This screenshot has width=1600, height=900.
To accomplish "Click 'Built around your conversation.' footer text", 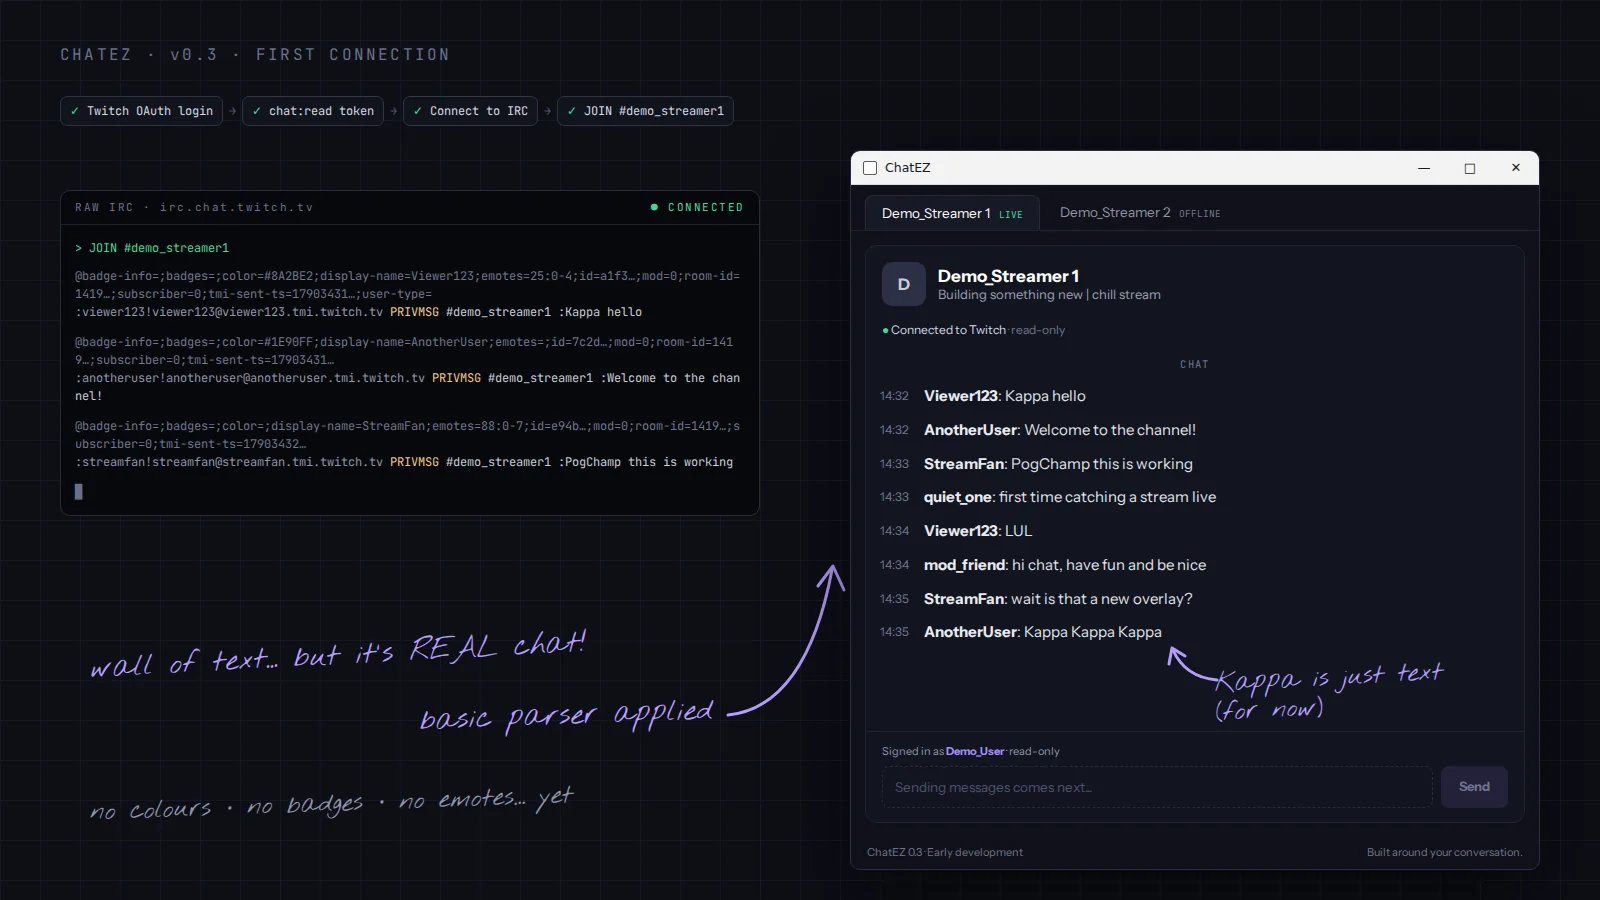I will 1444,852.
